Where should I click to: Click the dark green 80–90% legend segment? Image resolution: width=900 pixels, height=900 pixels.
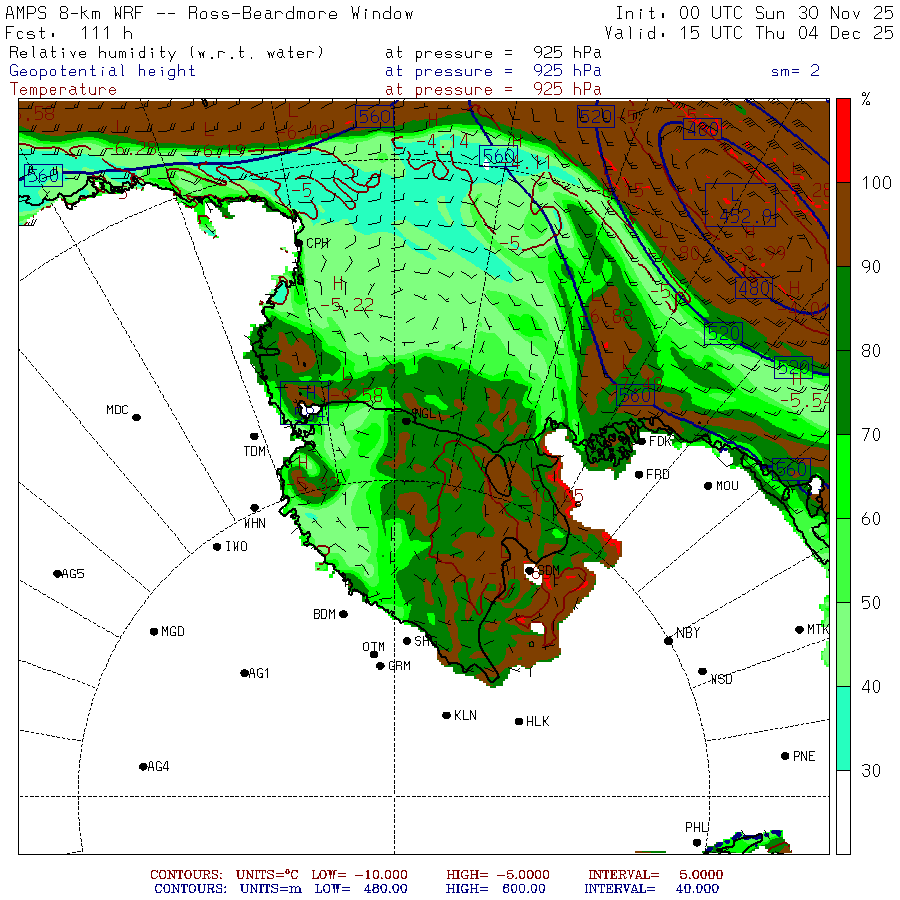coord(843,308)
